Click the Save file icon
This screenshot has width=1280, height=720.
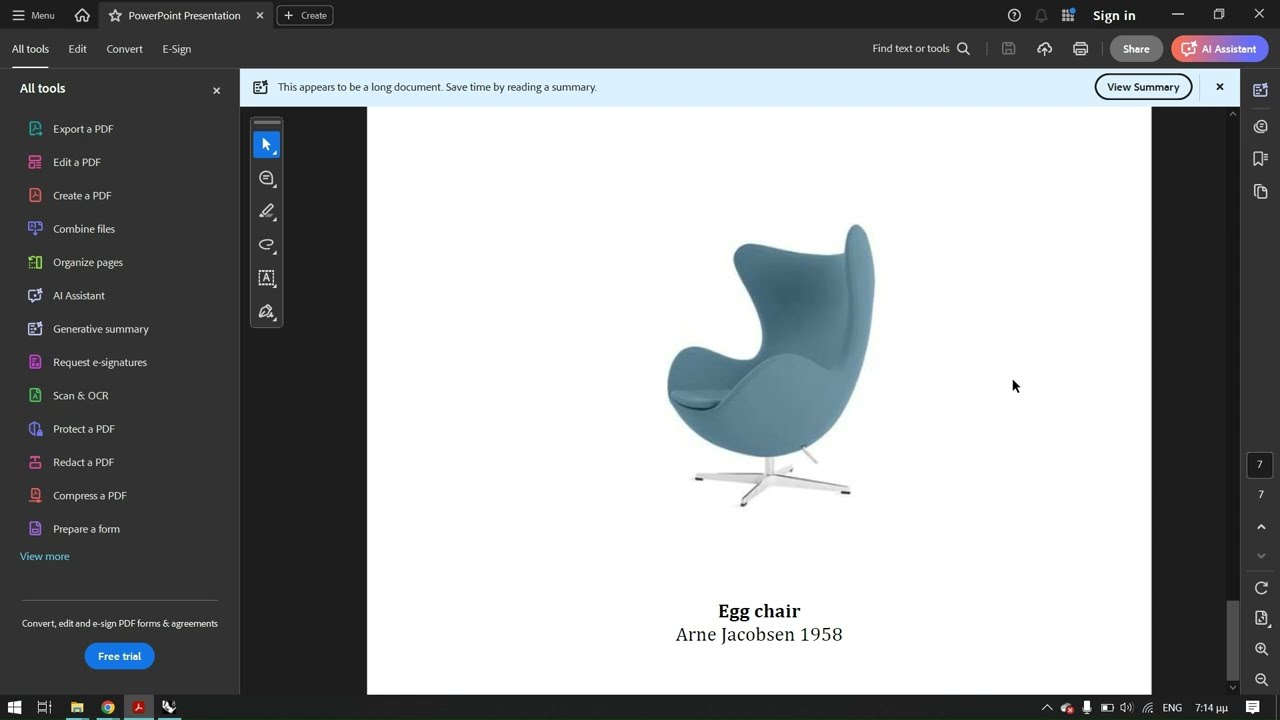(1008, 48)
